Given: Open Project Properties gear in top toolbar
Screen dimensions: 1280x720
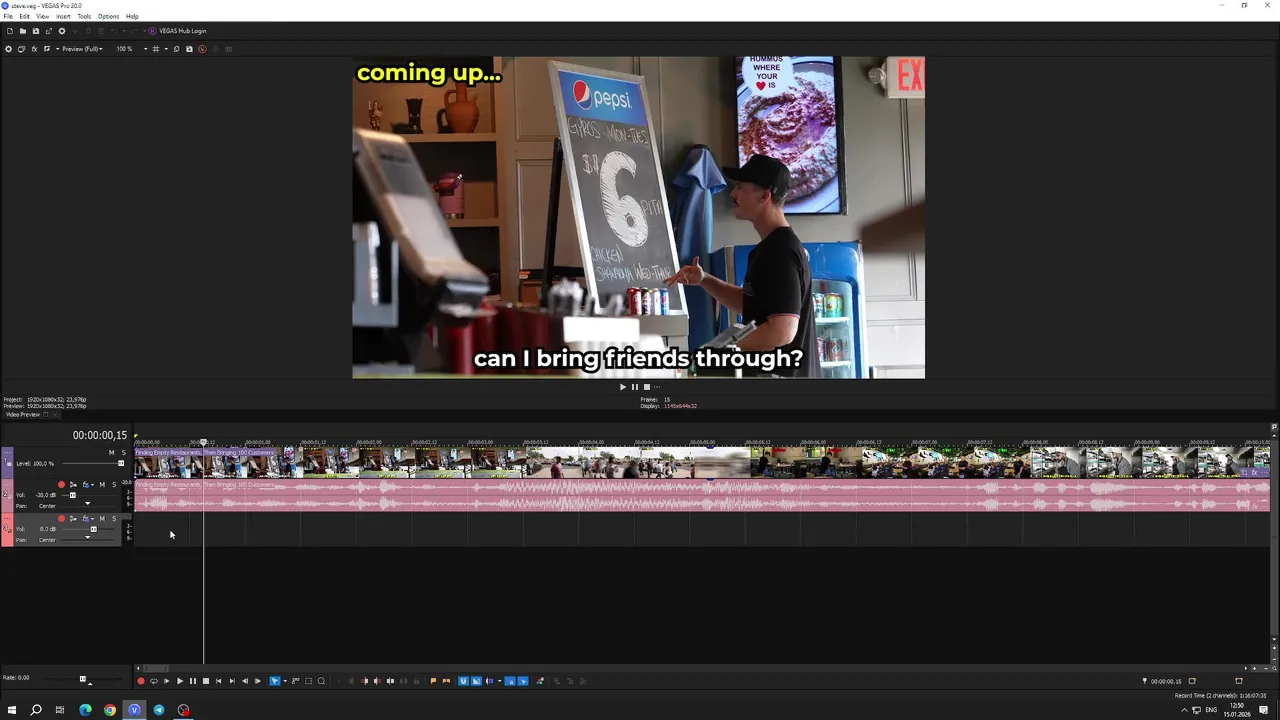Looking at the screenshot, I should click(62, 31).
